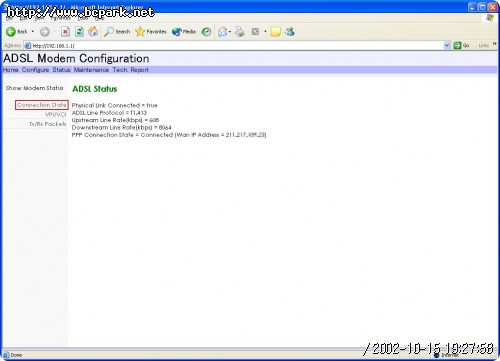
Task: Minimize the Internet Explorer window
Action: (x=473, y=7)
